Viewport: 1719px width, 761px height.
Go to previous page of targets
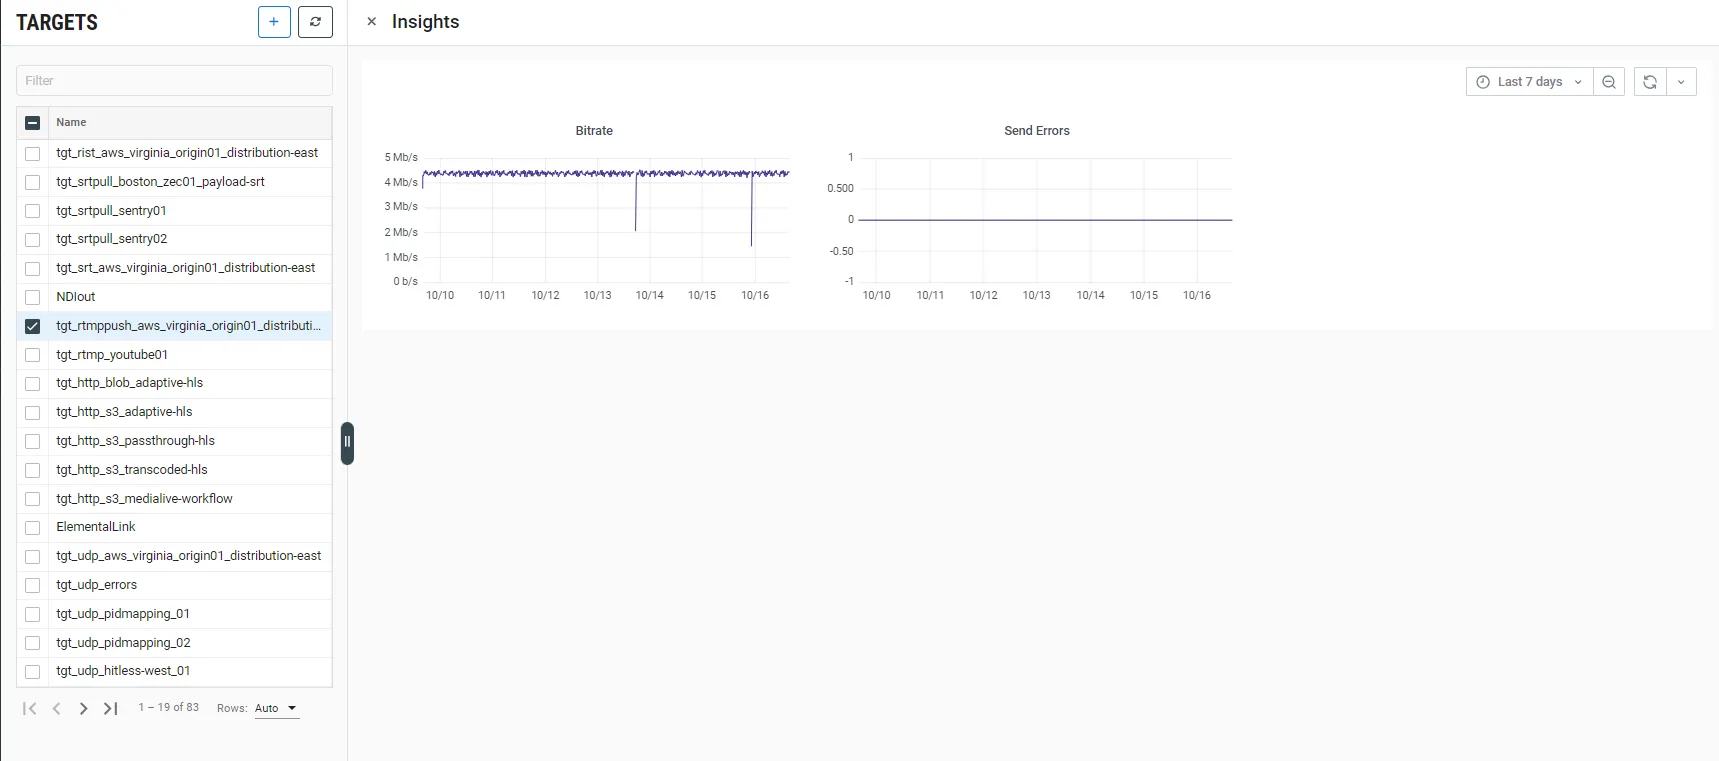[x=57, y=708]
